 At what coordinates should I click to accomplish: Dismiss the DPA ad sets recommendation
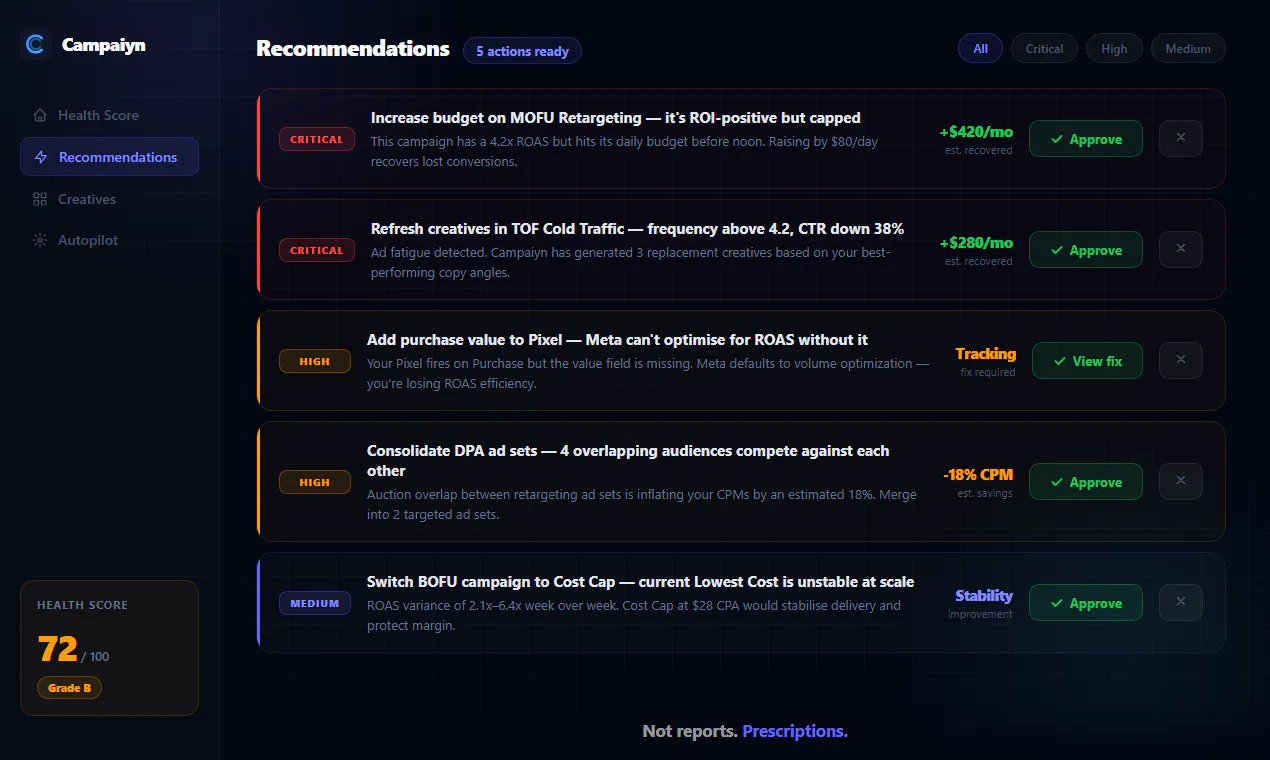1180,481
